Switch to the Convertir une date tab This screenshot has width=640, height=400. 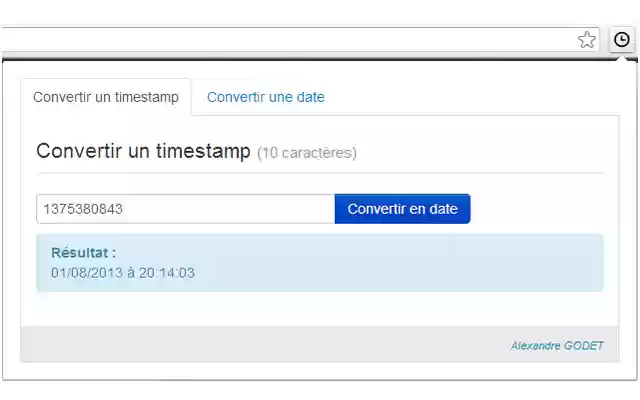tap(266, 97)
